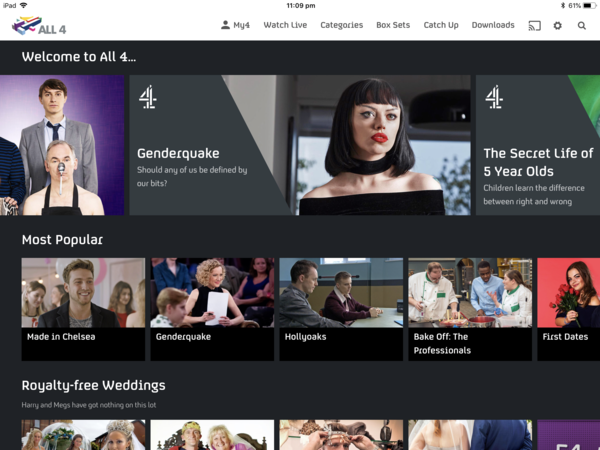Click 'Children learn the difference' description
This screenshot has width=600, height=450.
pos(534,195)
